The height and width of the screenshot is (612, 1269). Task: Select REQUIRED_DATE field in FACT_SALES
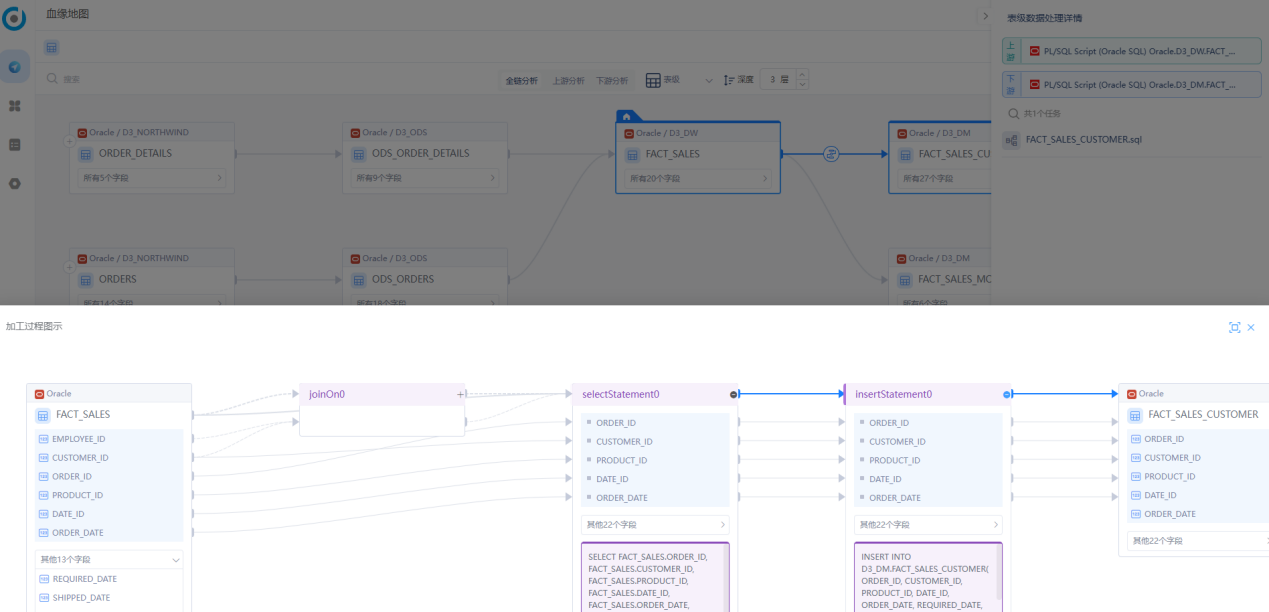(x=109, y=579)
